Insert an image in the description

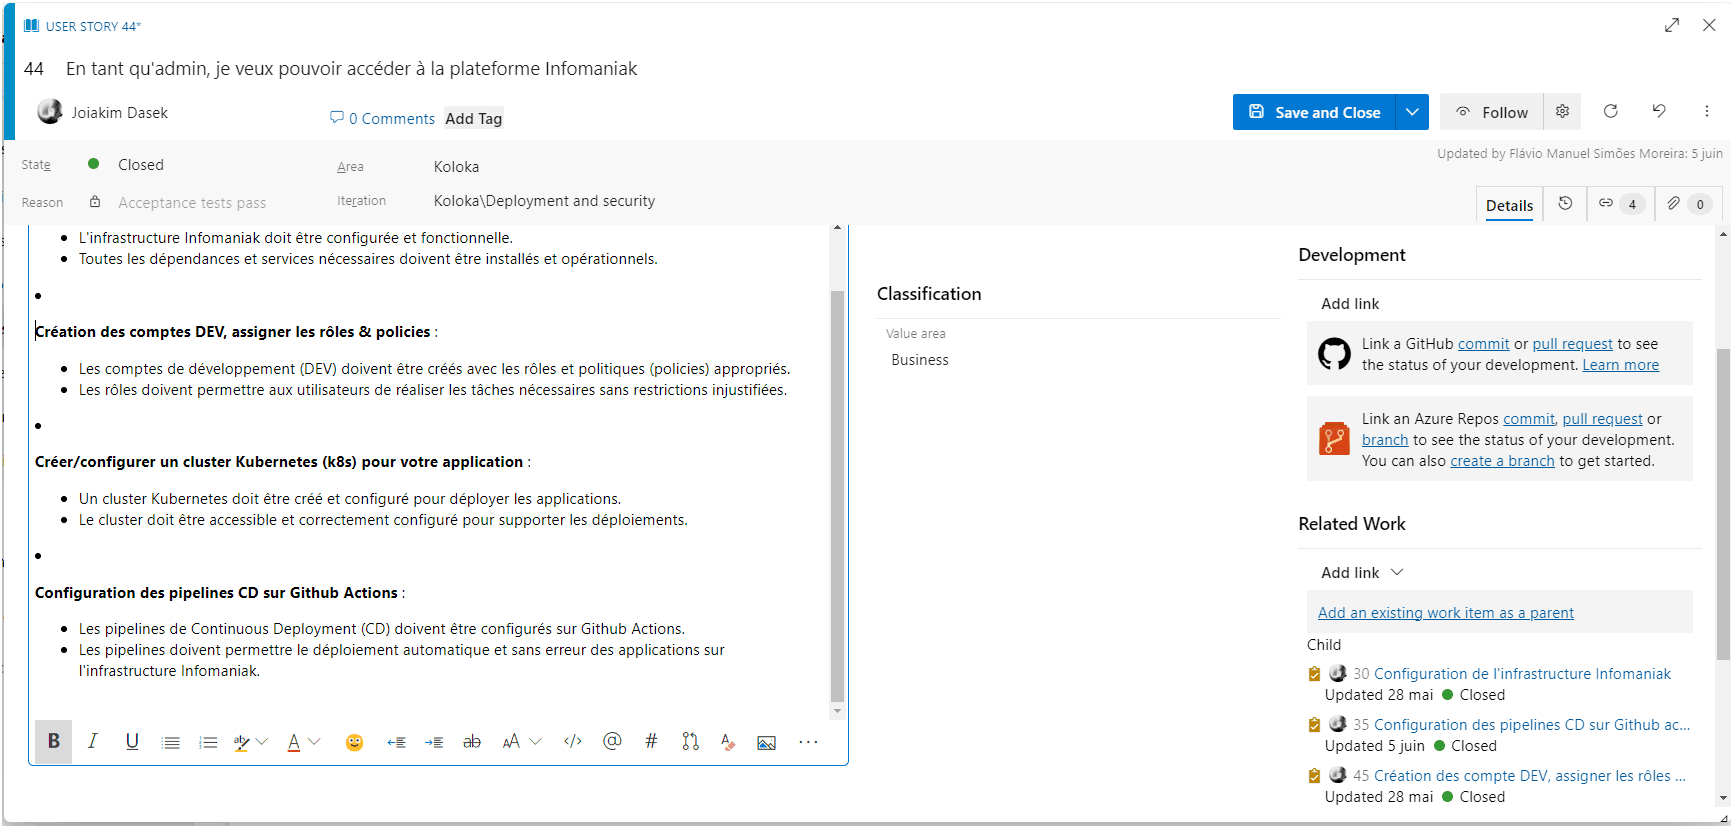coord(767,742)
